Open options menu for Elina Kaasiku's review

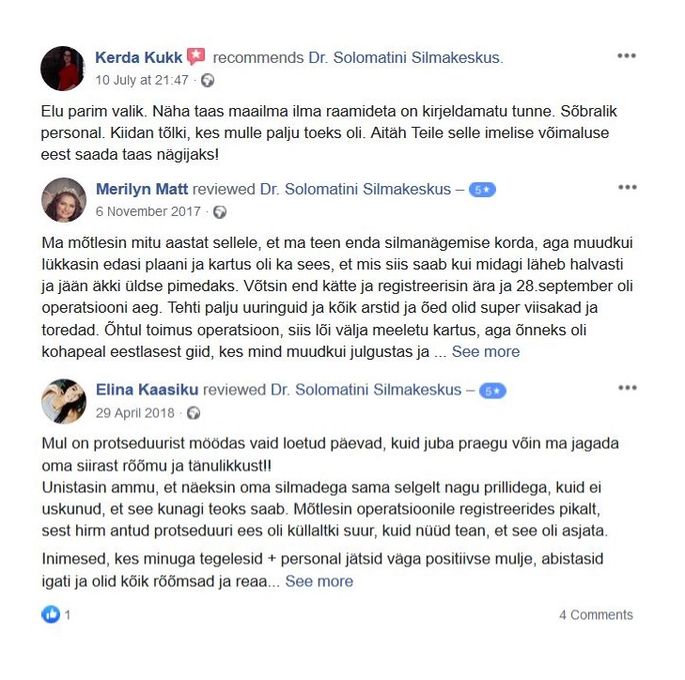tap(627, 388)
